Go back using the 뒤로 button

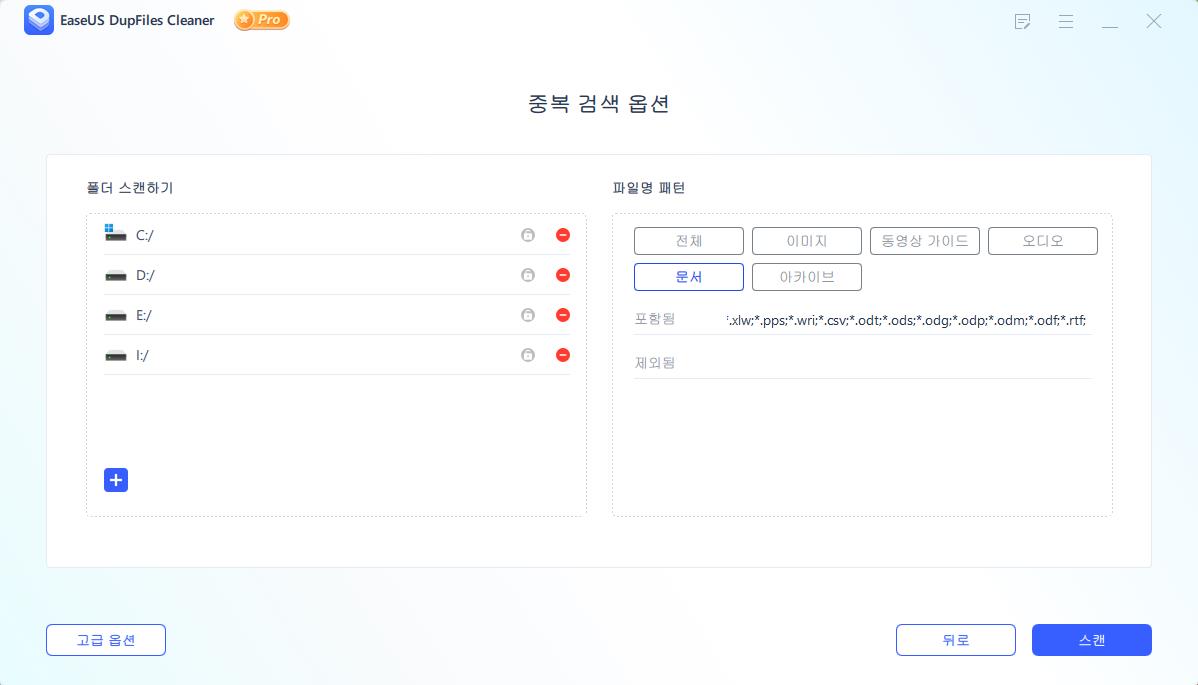pos(956,640)
